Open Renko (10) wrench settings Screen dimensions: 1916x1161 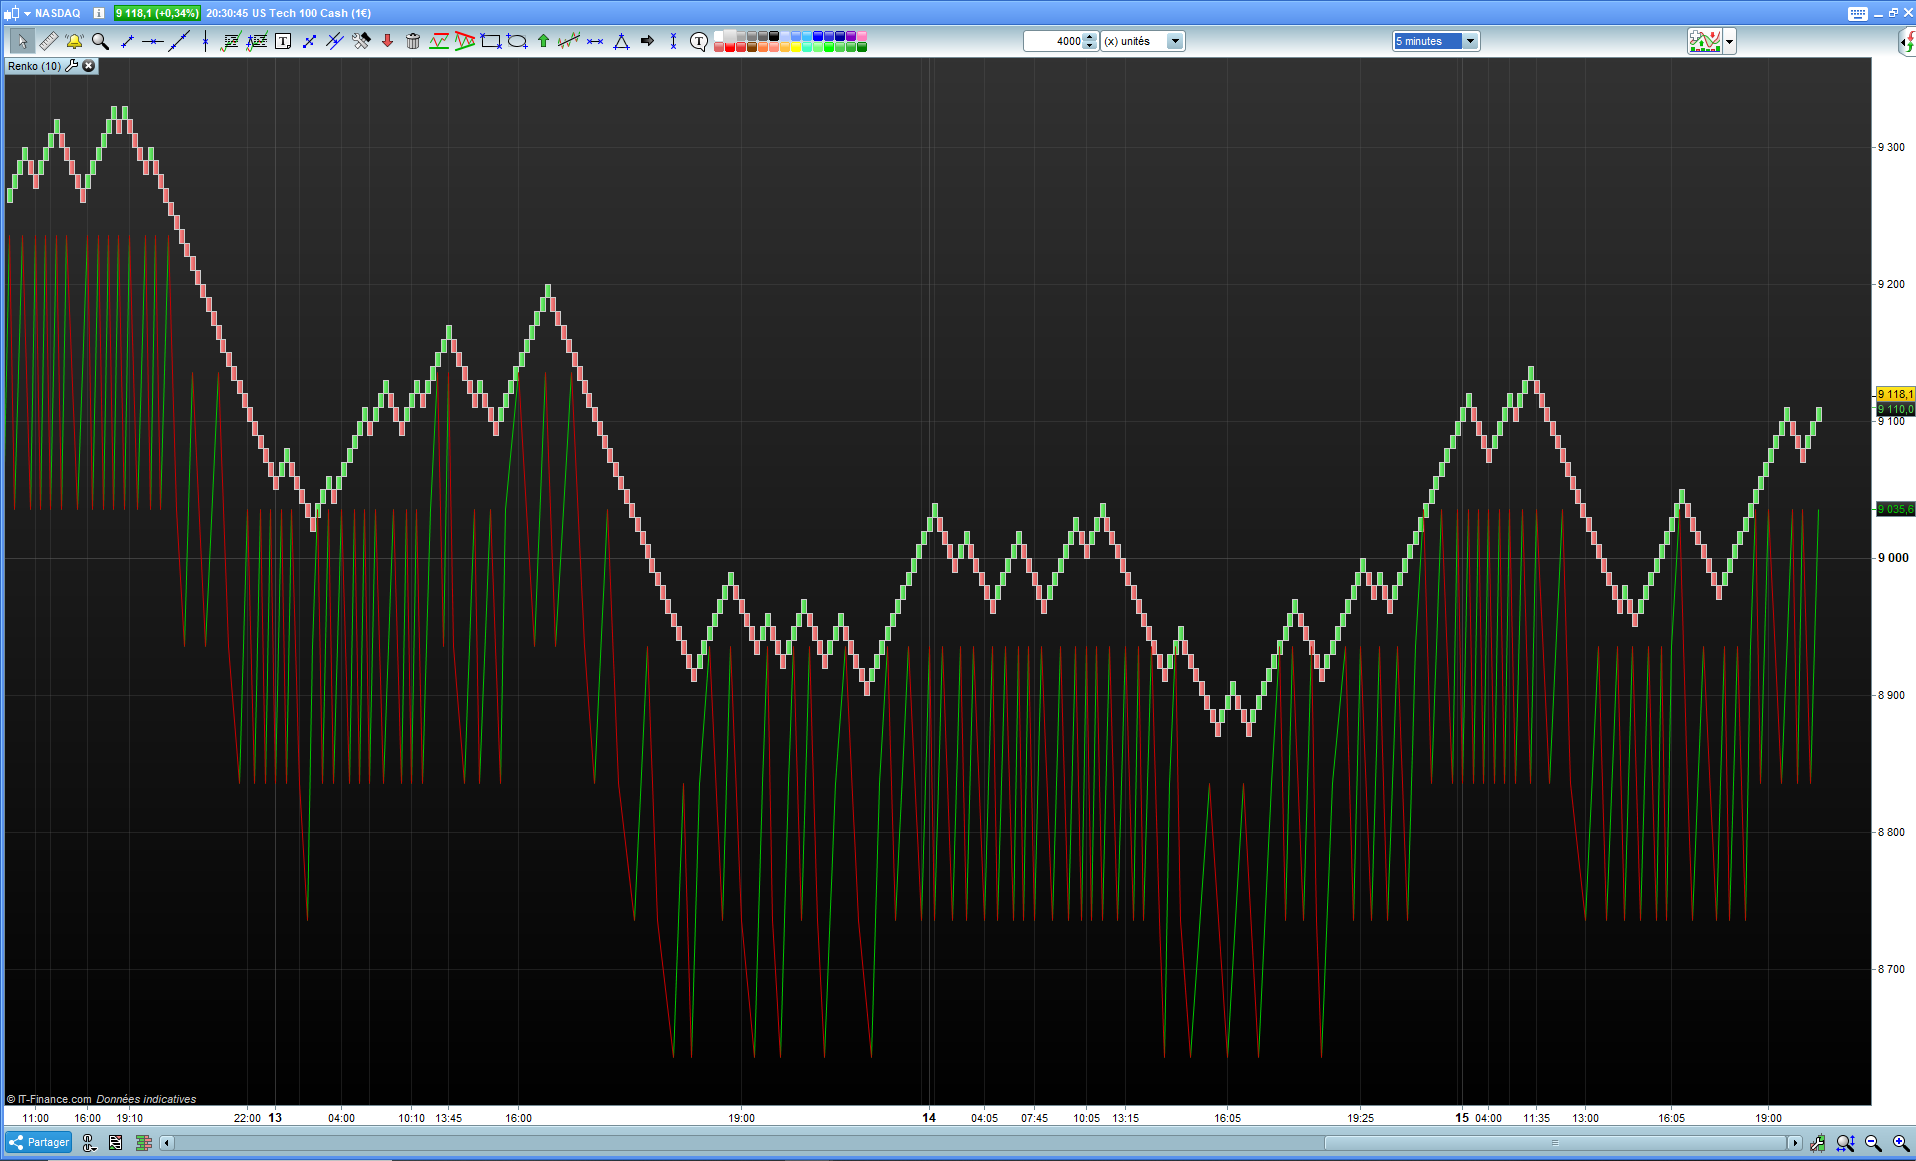click(72, 66)
